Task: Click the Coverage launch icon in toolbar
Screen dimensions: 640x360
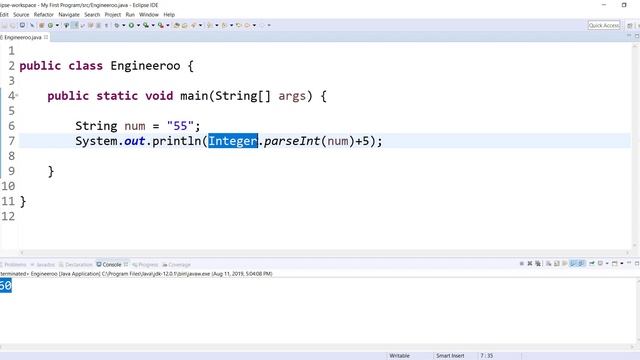Action: [146, 25]
